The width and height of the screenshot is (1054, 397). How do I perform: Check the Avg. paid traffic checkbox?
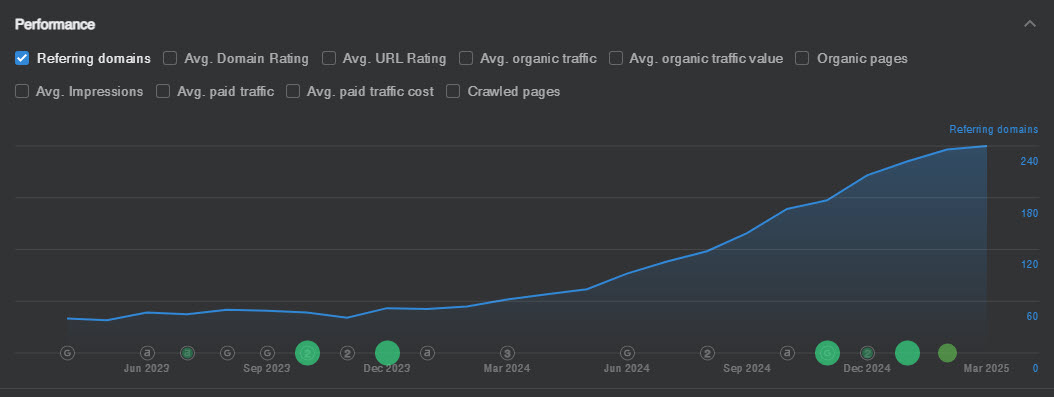click(x=163, y=91)
